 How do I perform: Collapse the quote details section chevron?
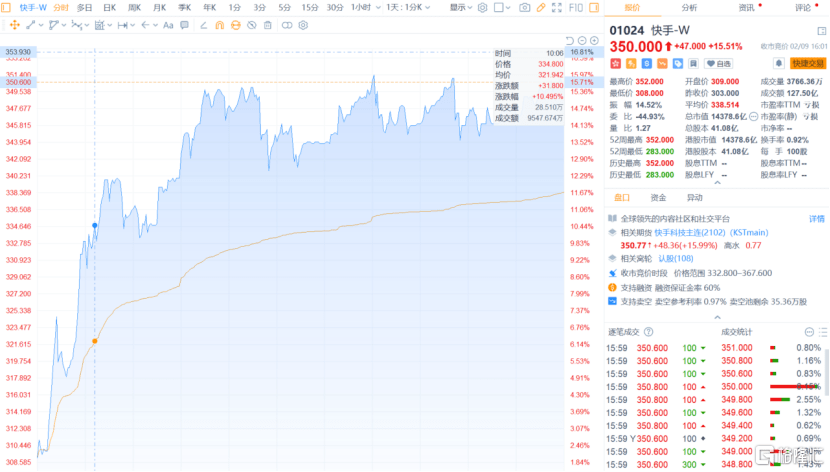coord(717,183)
